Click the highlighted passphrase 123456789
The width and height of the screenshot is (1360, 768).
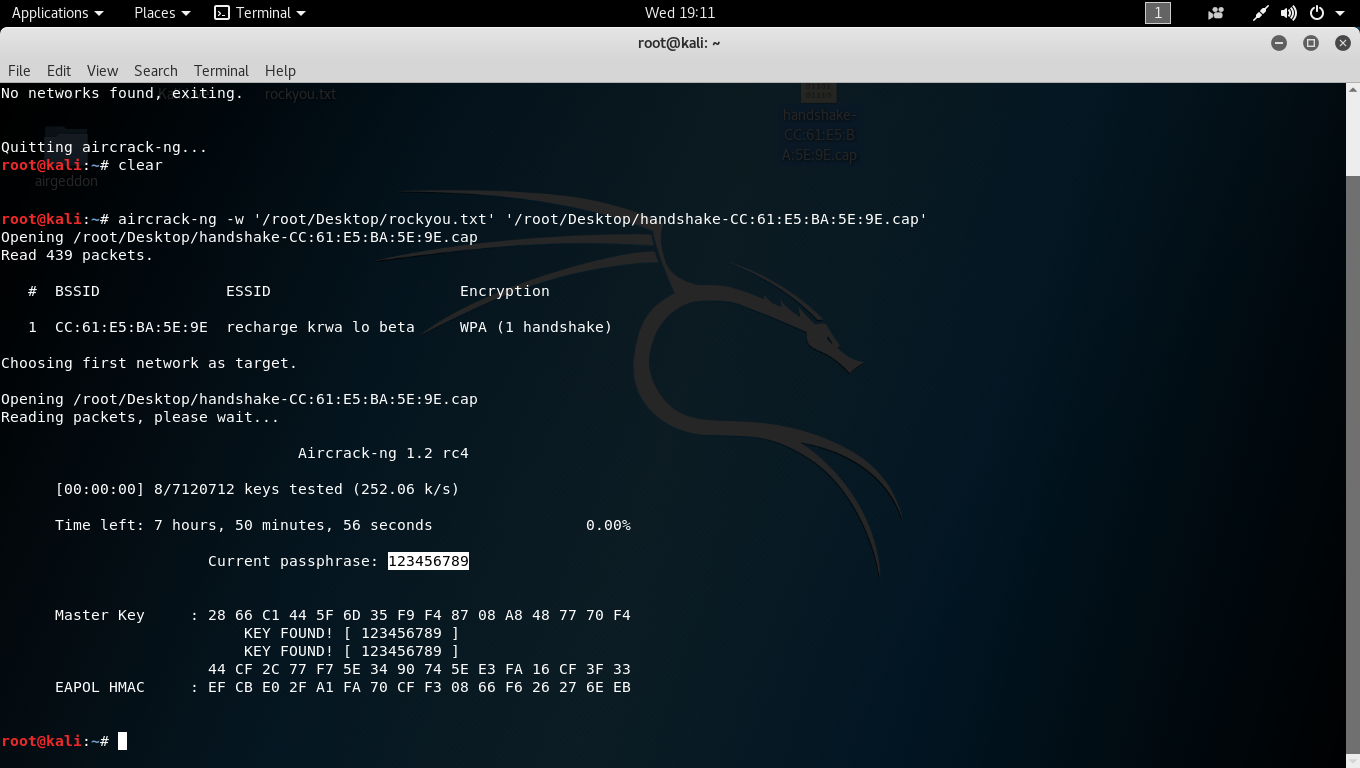click(x=428, y=561)
